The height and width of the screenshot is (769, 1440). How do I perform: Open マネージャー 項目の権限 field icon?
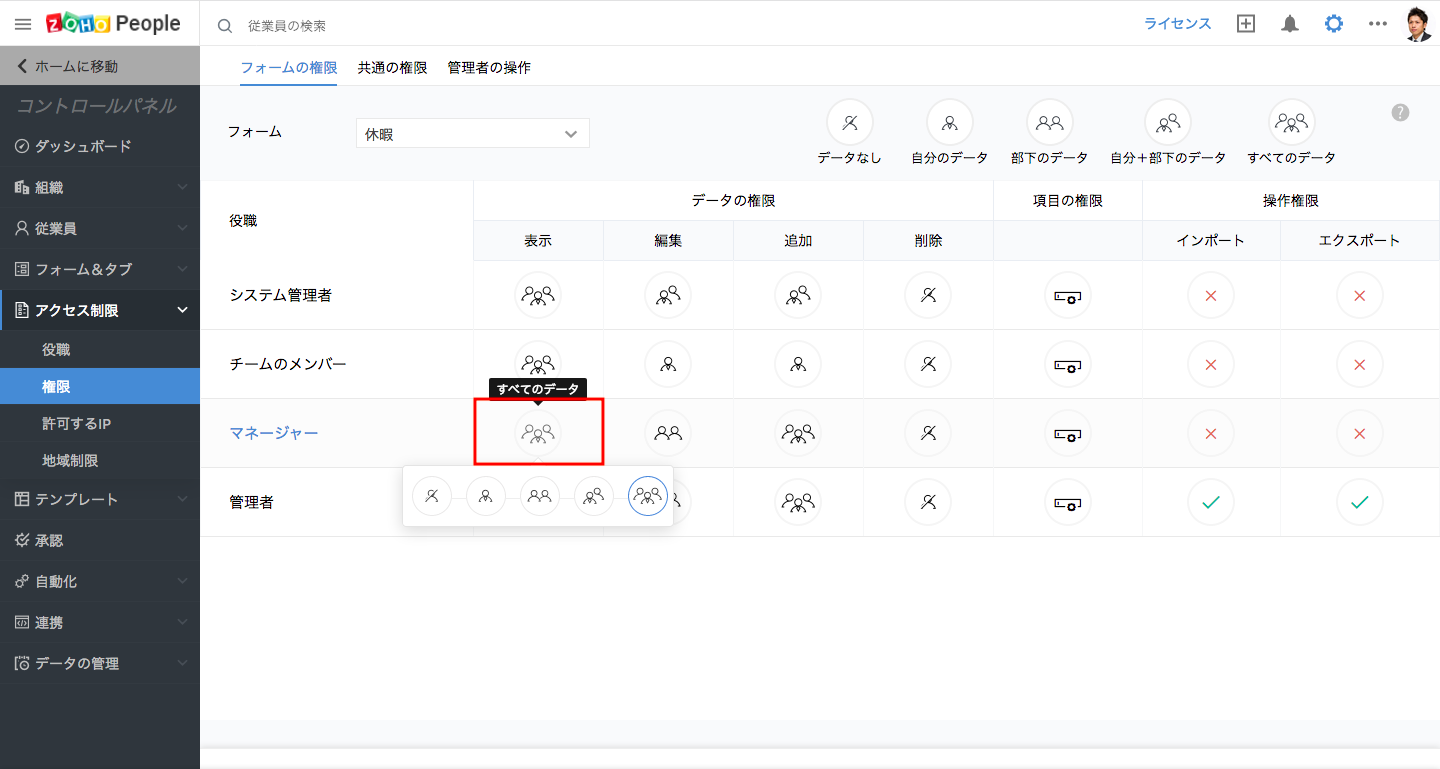pos(1068,433)
